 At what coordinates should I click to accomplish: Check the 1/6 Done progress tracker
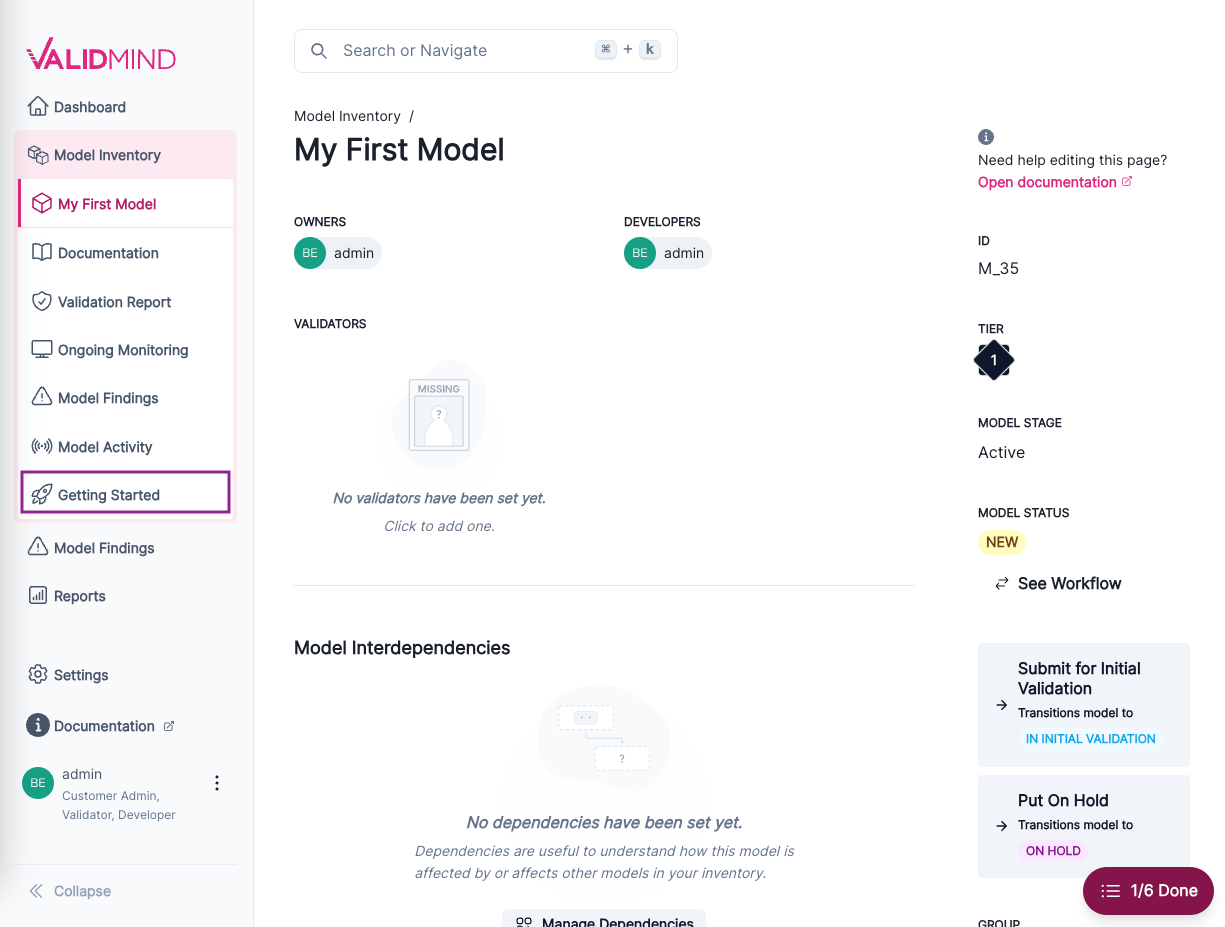[x=1147, y=890]
